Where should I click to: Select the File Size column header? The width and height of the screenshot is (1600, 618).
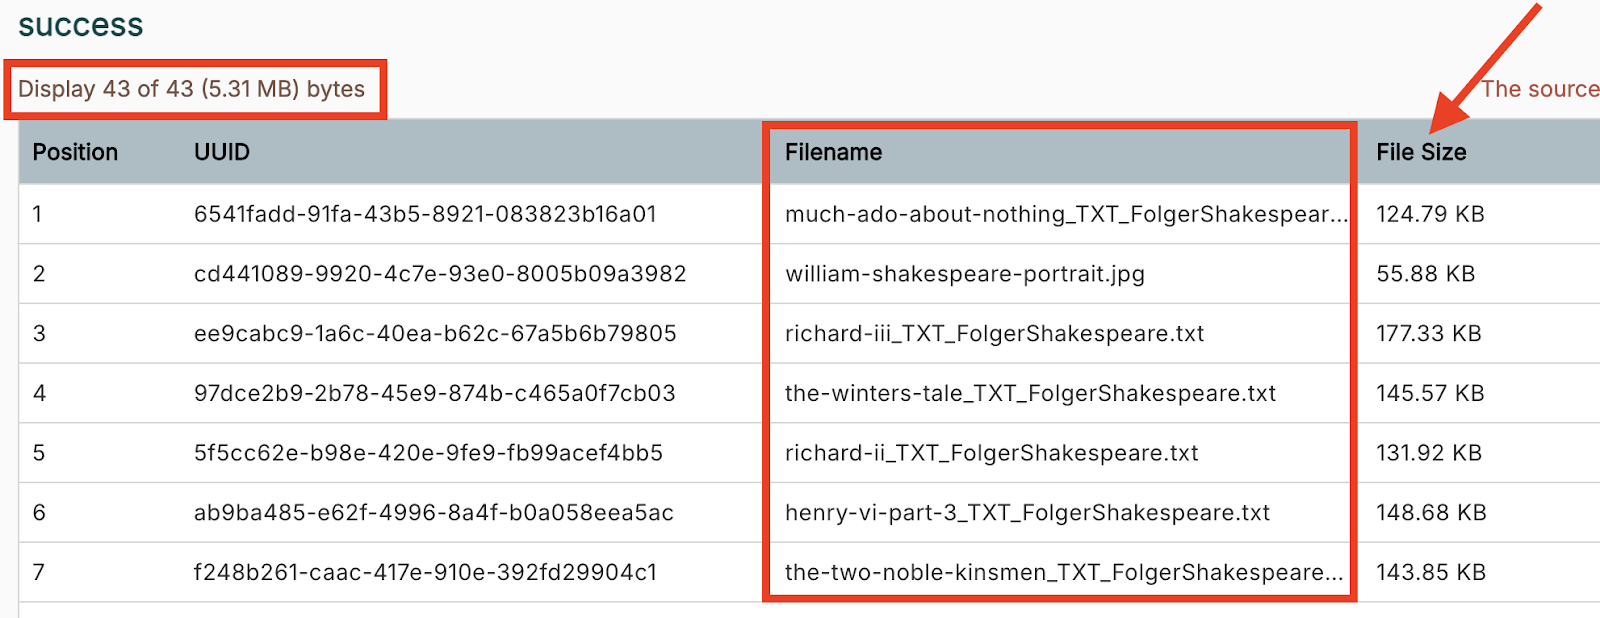tap(1420, 152)
